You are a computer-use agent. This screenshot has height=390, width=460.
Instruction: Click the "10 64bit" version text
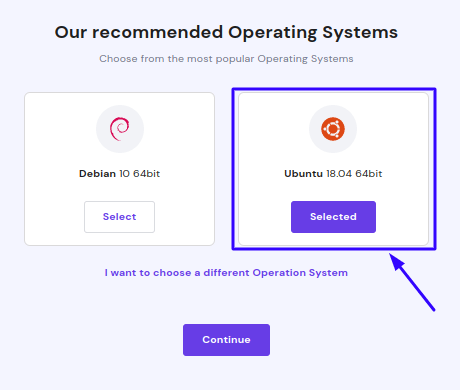(x=140, y=174)
